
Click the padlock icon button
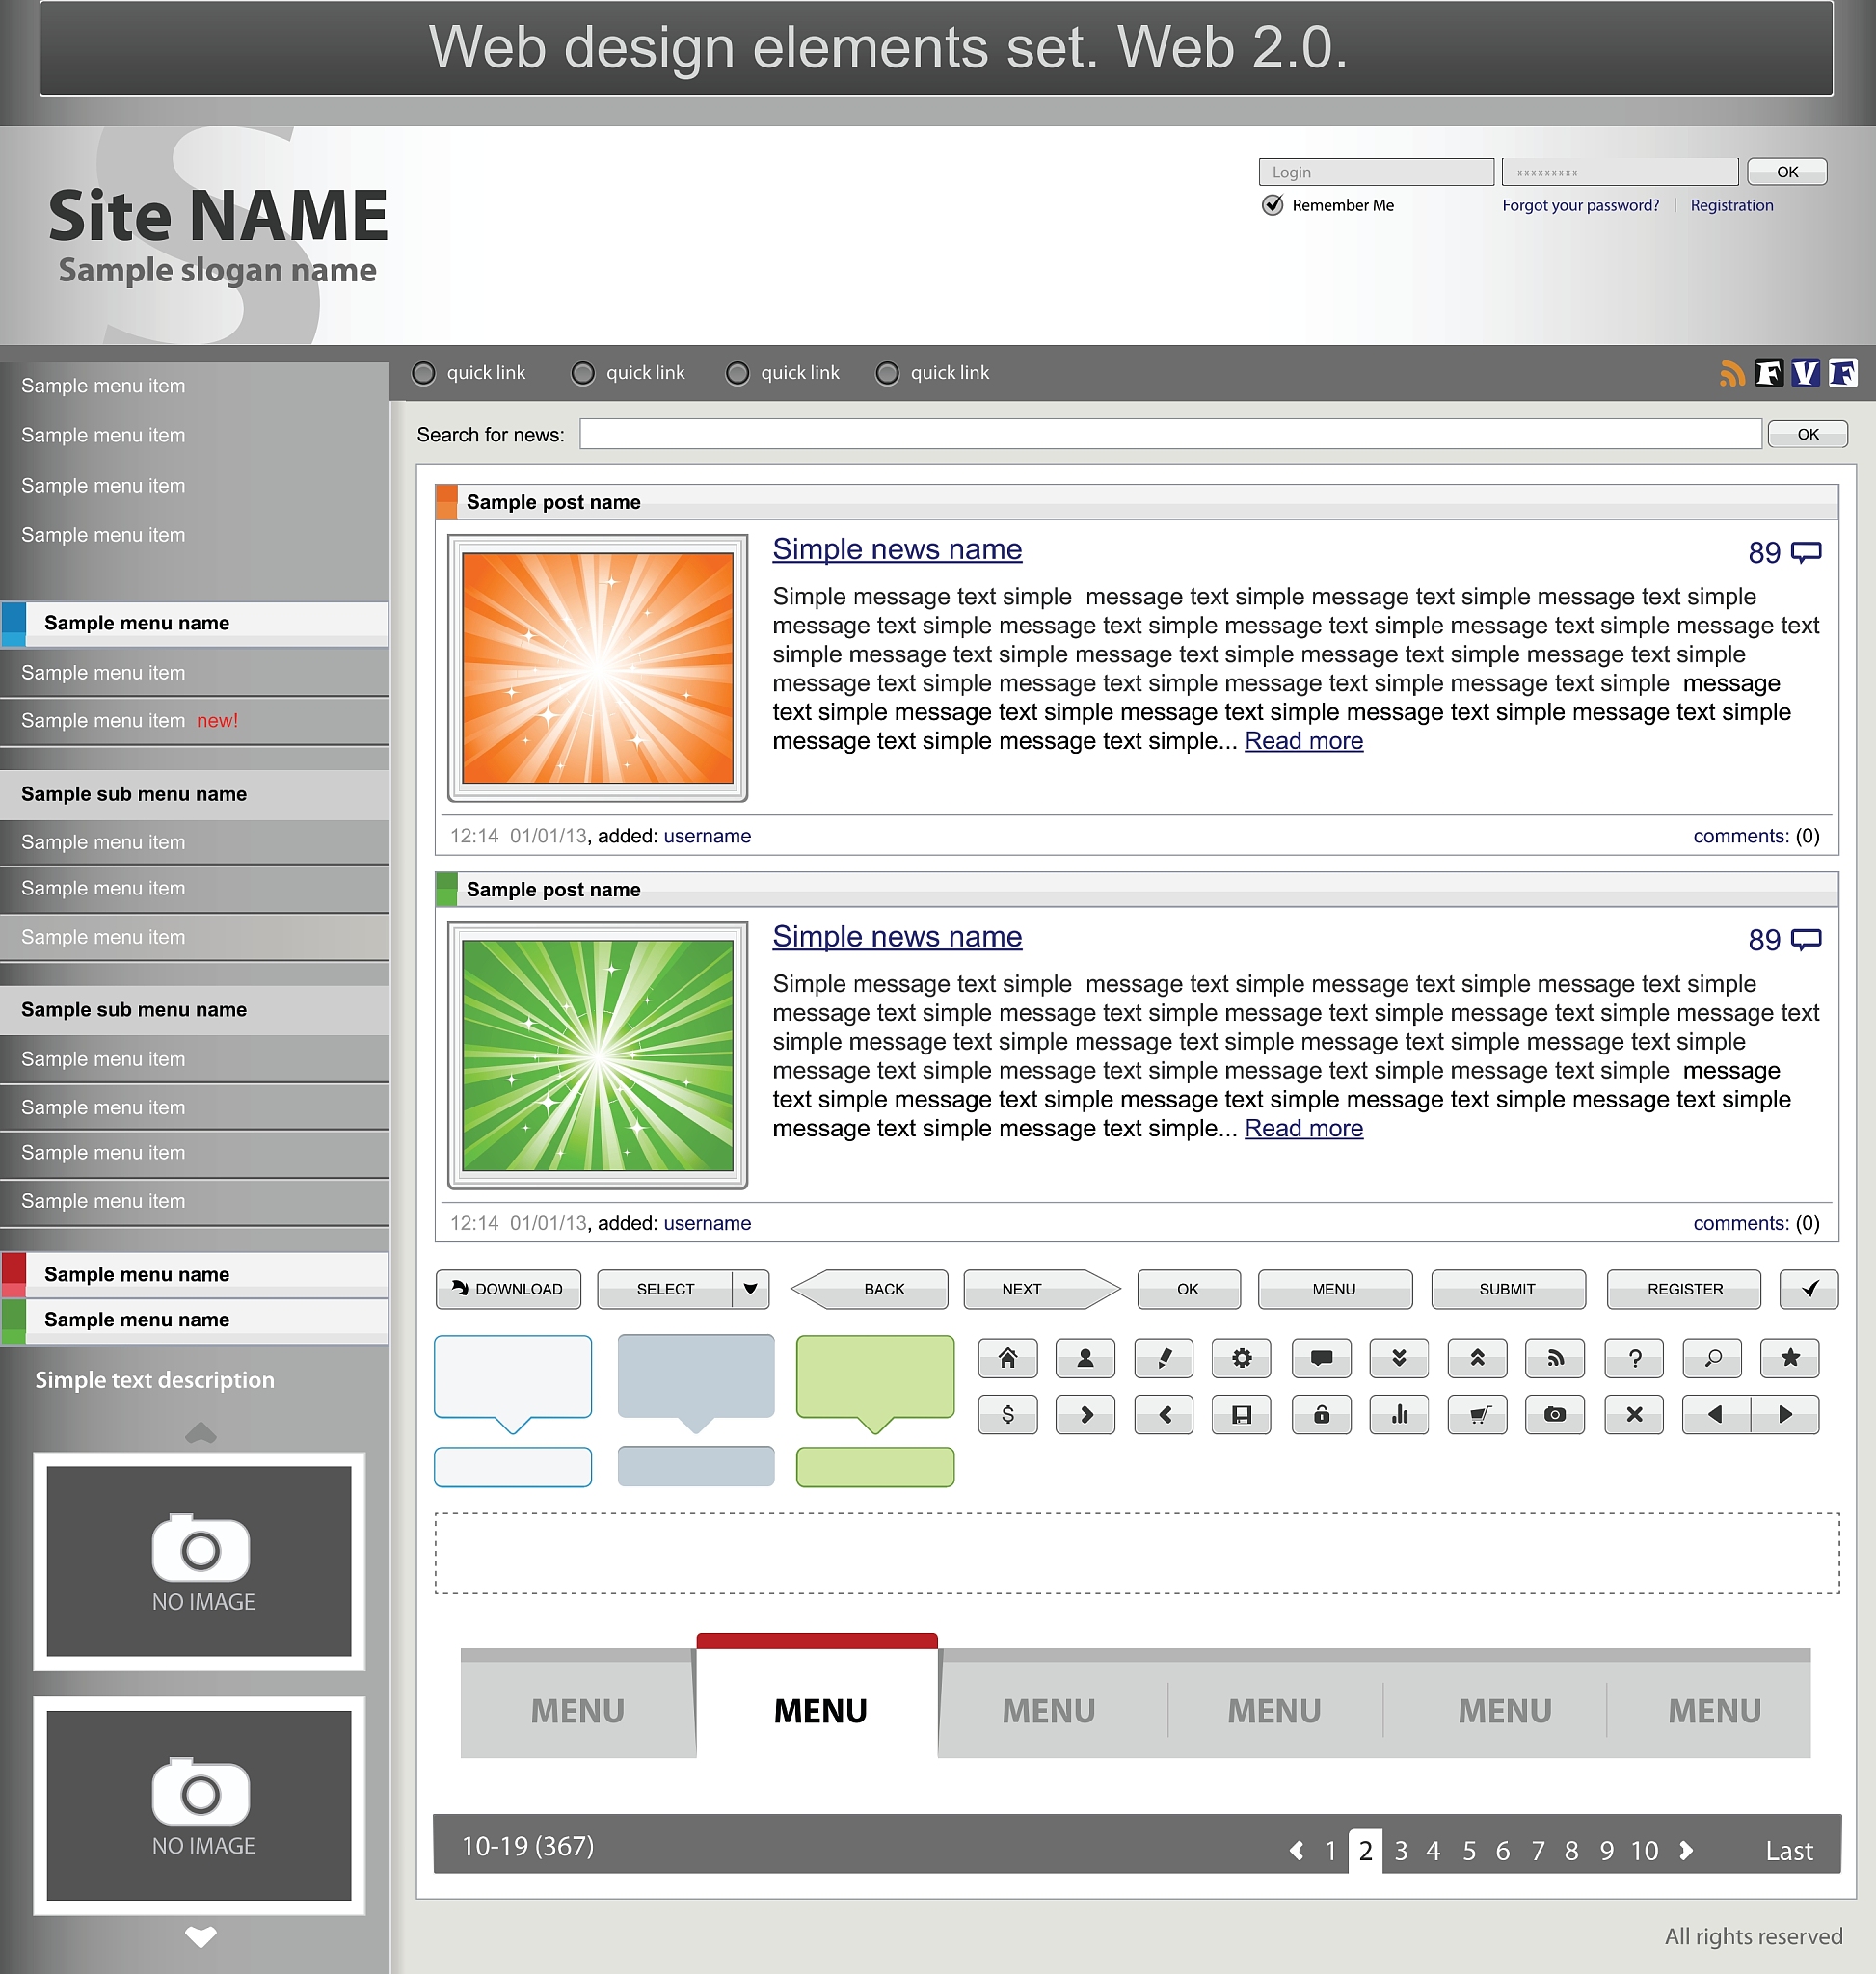click(1321, 1414)
